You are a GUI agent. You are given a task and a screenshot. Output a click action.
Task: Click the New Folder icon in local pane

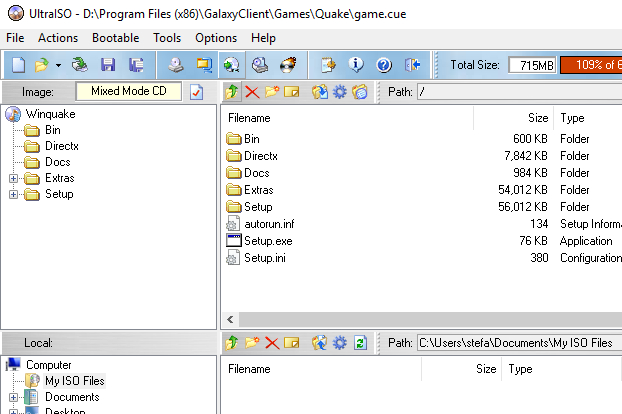[252, 343]
